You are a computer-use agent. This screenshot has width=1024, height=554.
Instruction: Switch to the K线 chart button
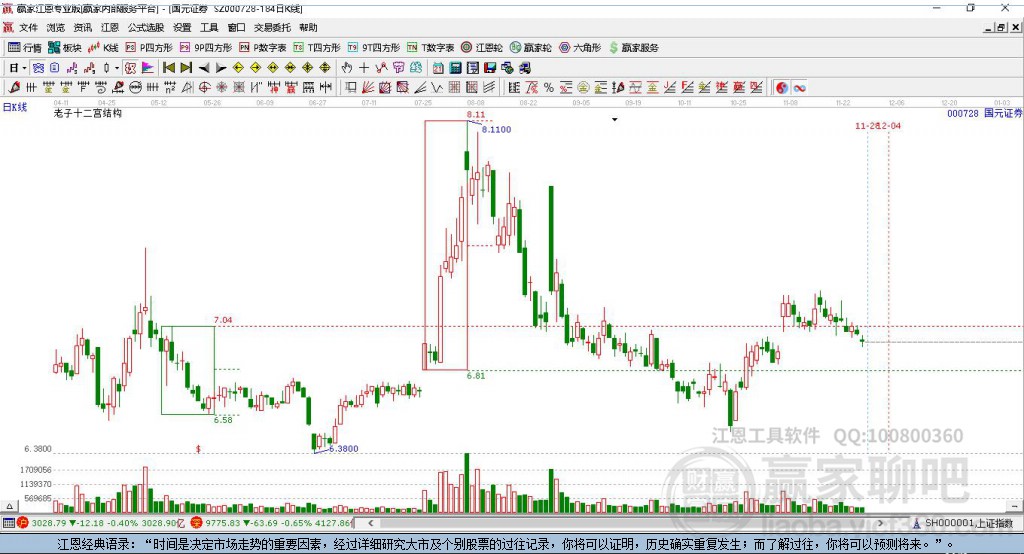(103, 48)
